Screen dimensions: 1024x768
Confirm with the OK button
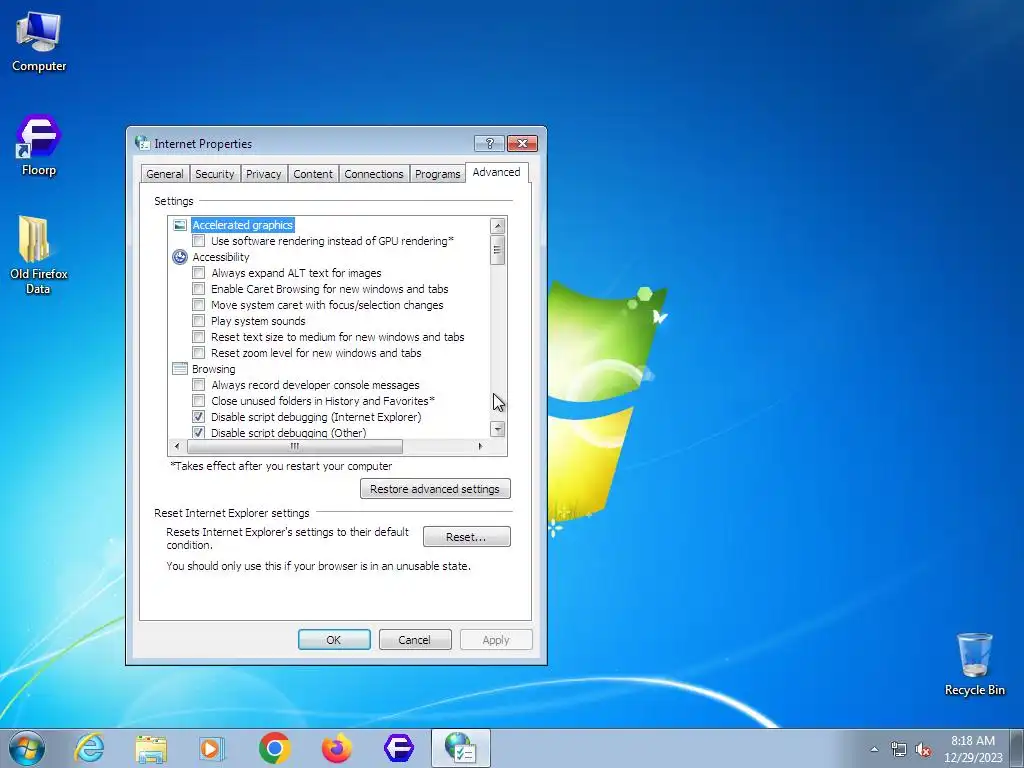pyautogui.click(x=334, y=640)
